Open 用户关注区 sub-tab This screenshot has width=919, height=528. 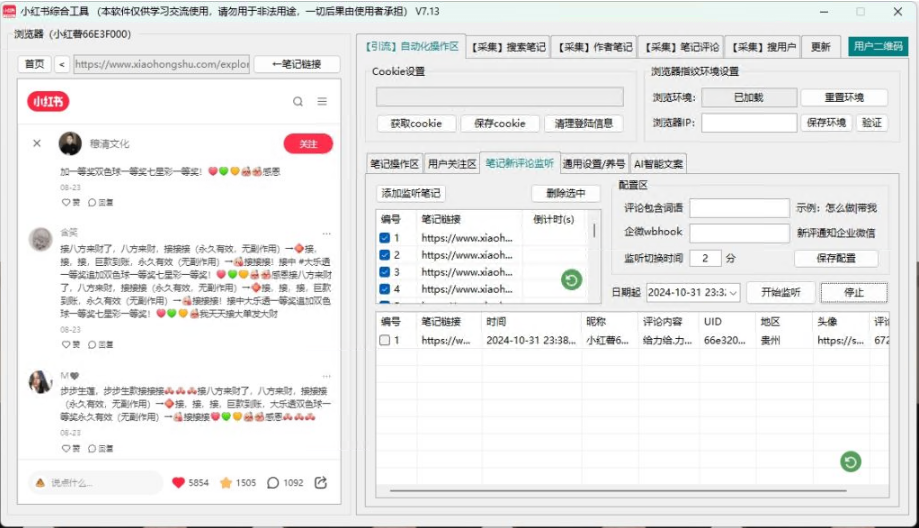(x=451, y=164)
